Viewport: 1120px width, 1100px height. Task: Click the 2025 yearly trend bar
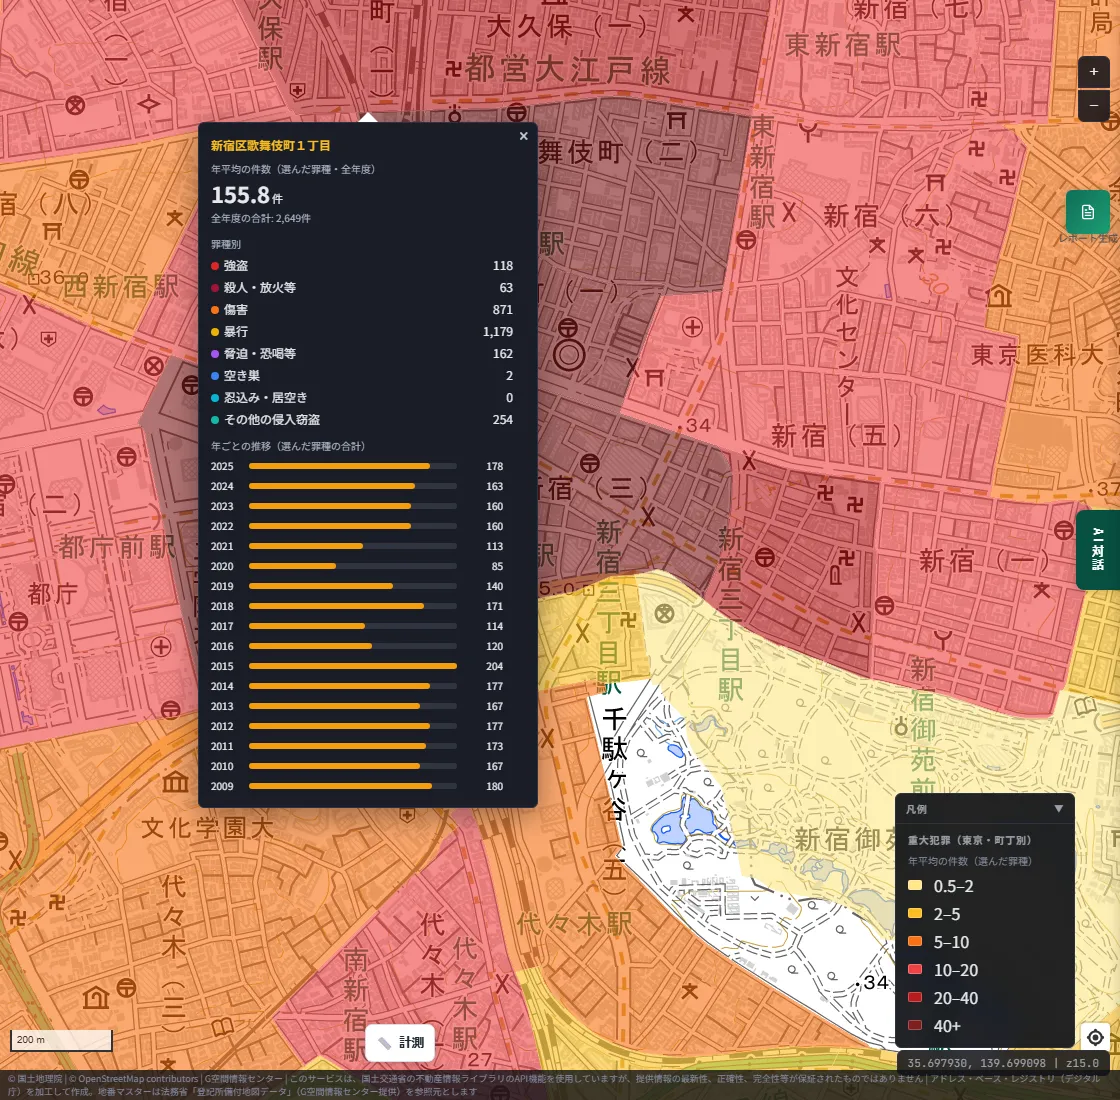(x=353, y=466)
